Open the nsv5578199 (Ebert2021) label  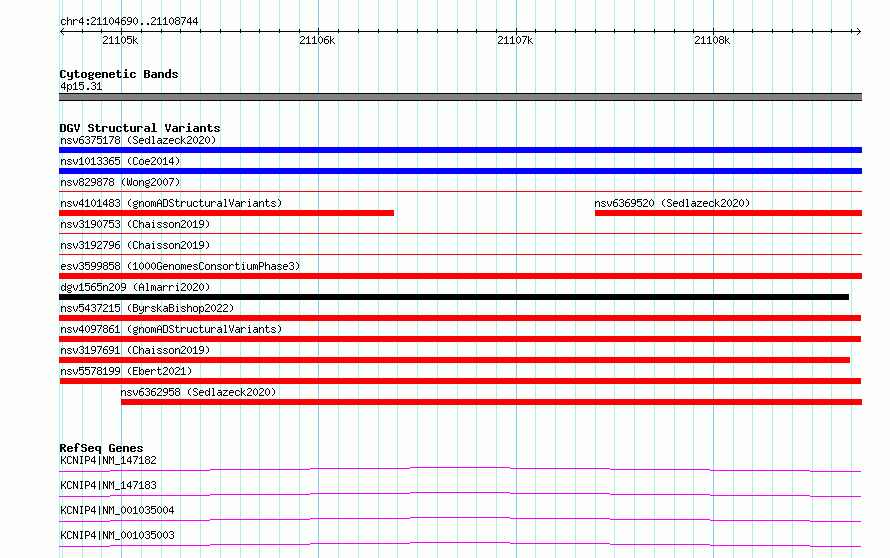(x=126, y=371)
